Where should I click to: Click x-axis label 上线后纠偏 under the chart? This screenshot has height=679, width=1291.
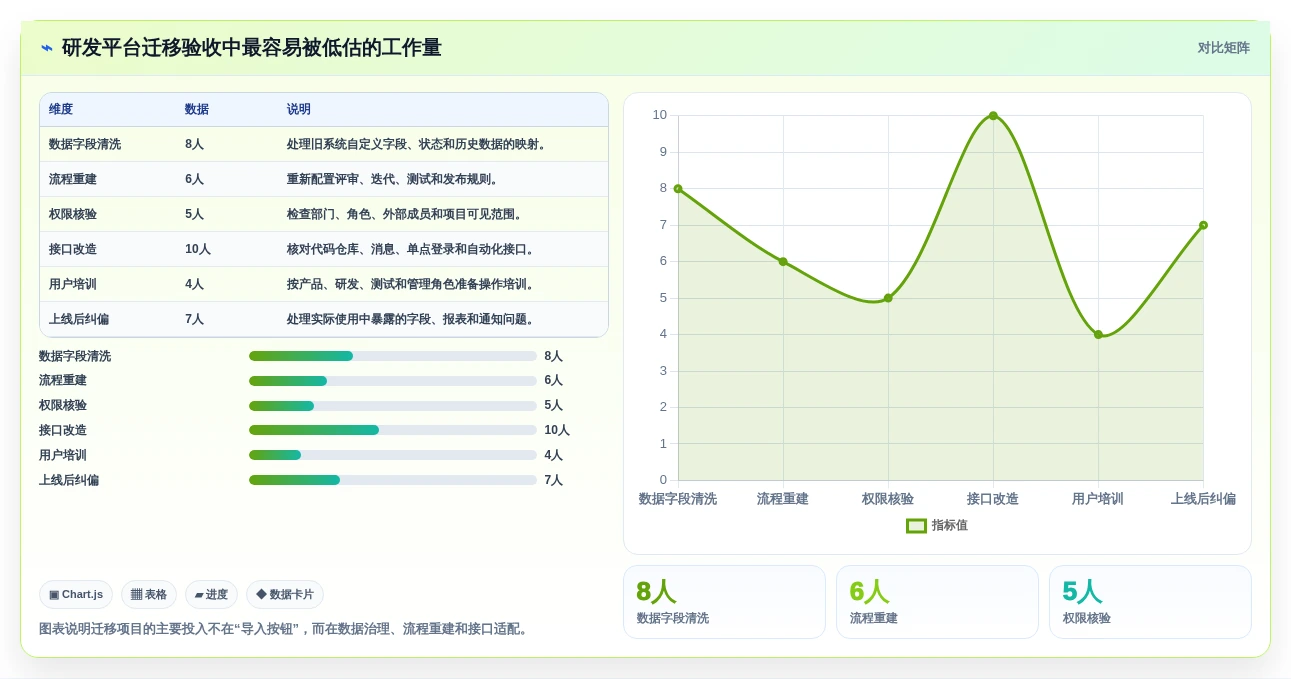coord(1203,499)
